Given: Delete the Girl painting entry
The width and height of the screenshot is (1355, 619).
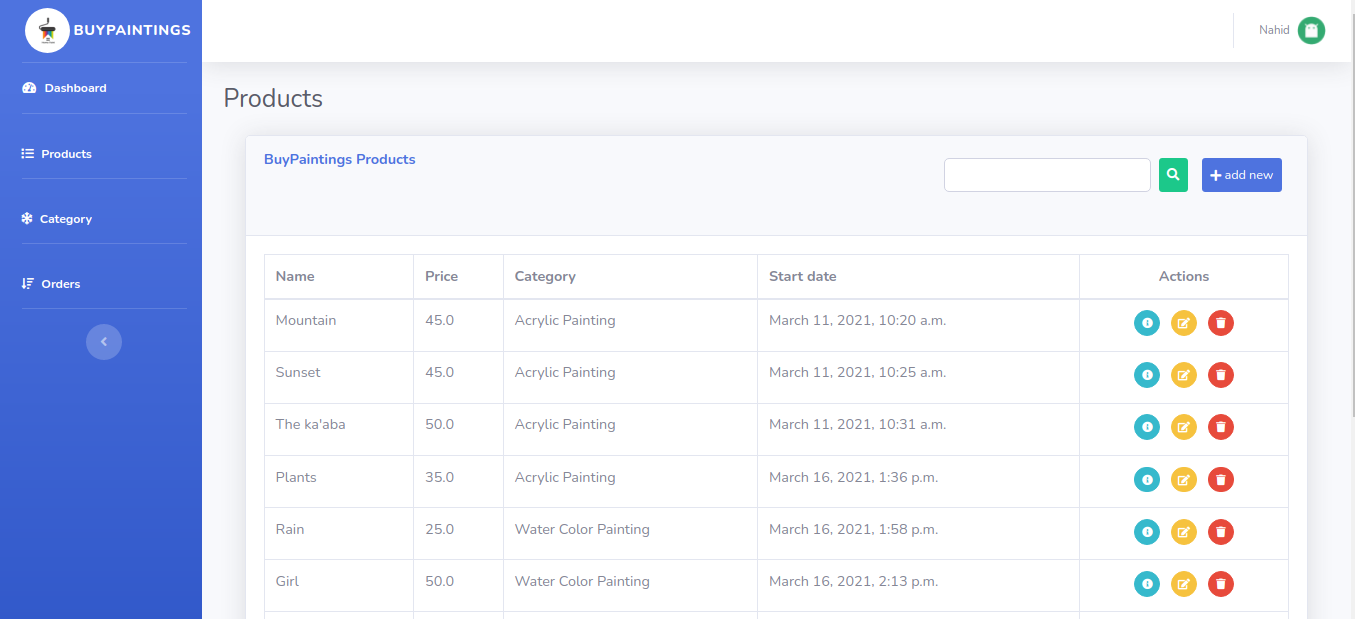Looking at the screenshot, I should (1220, 583).
